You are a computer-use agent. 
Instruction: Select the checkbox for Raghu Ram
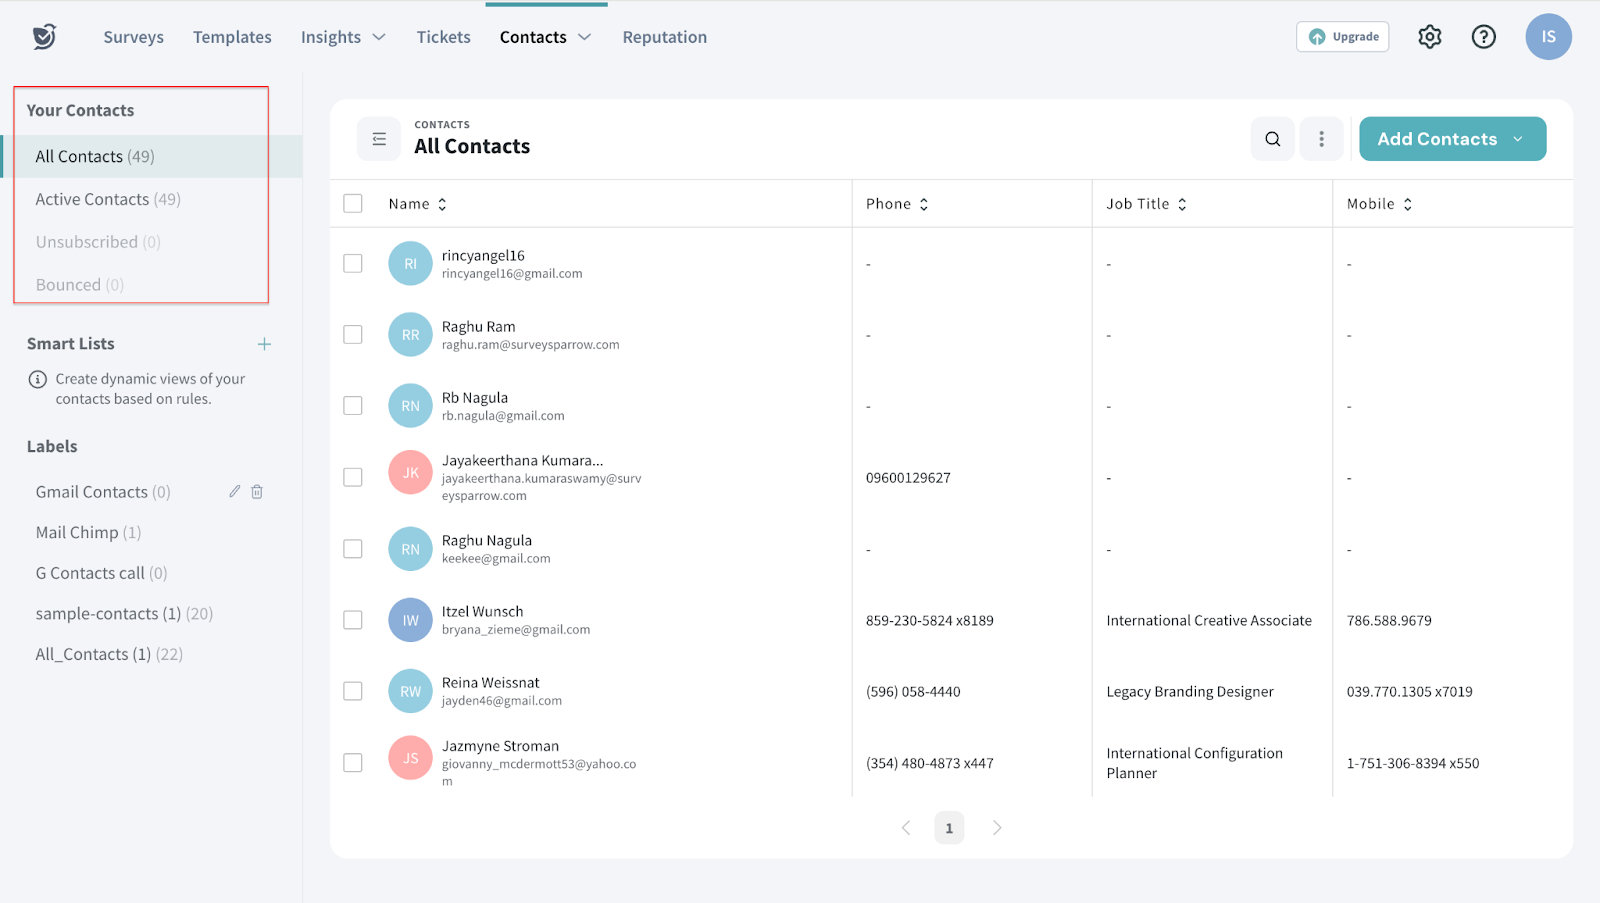click(353, 335)
